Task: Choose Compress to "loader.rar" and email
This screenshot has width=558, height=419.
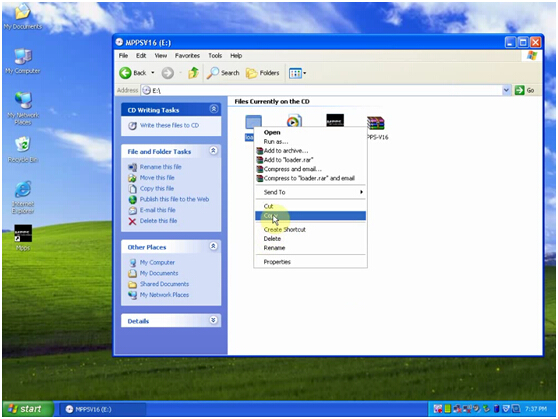Action: (310, 179)
